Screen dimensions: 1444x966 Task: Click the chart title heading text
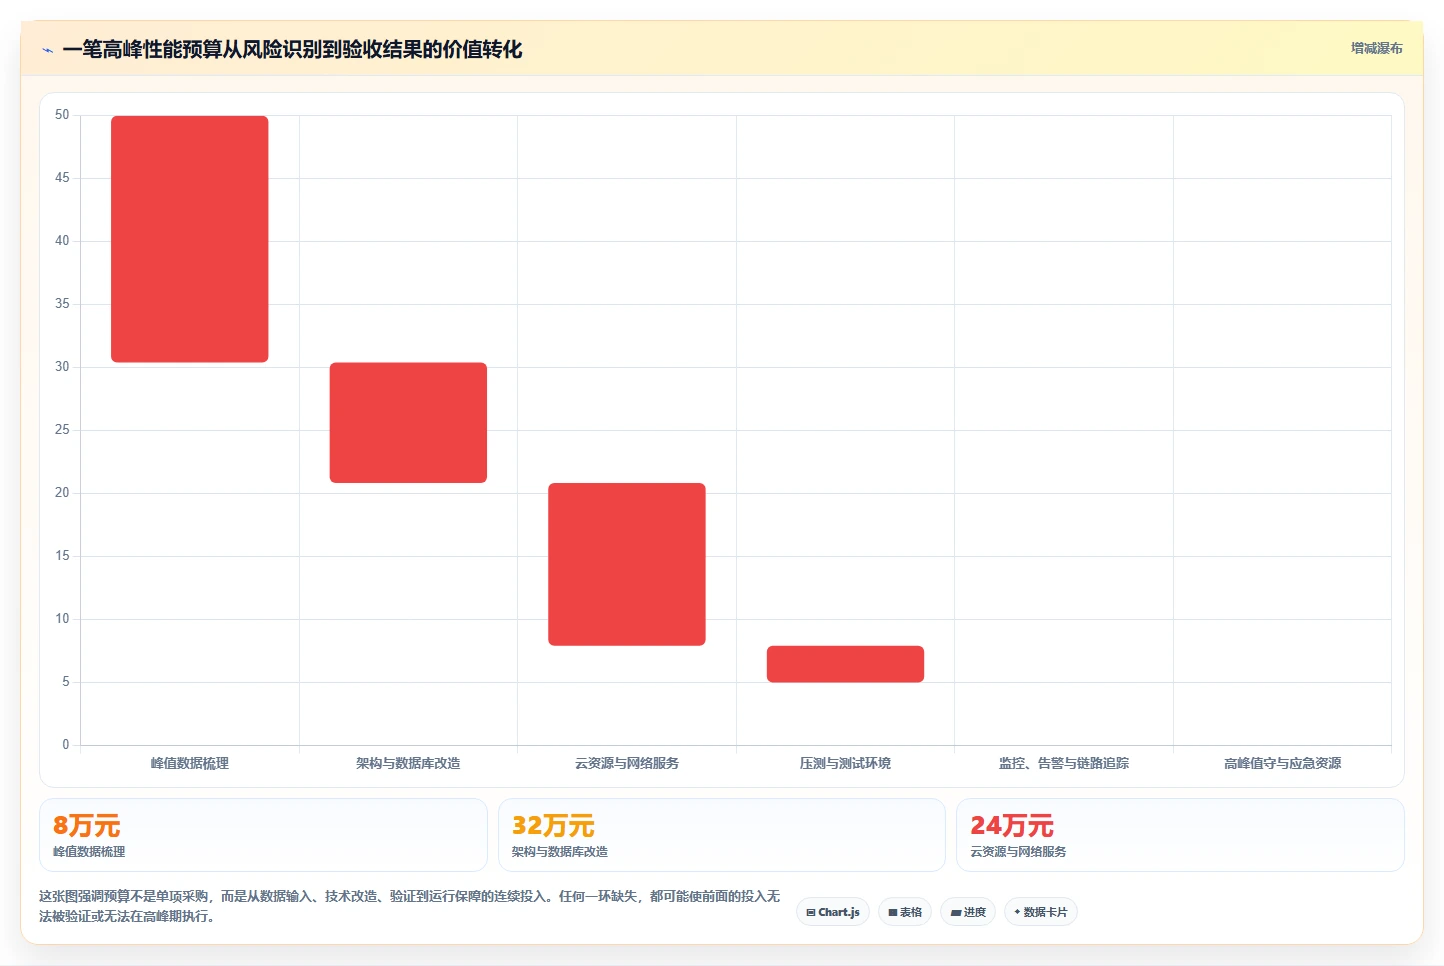pos(292,50)
